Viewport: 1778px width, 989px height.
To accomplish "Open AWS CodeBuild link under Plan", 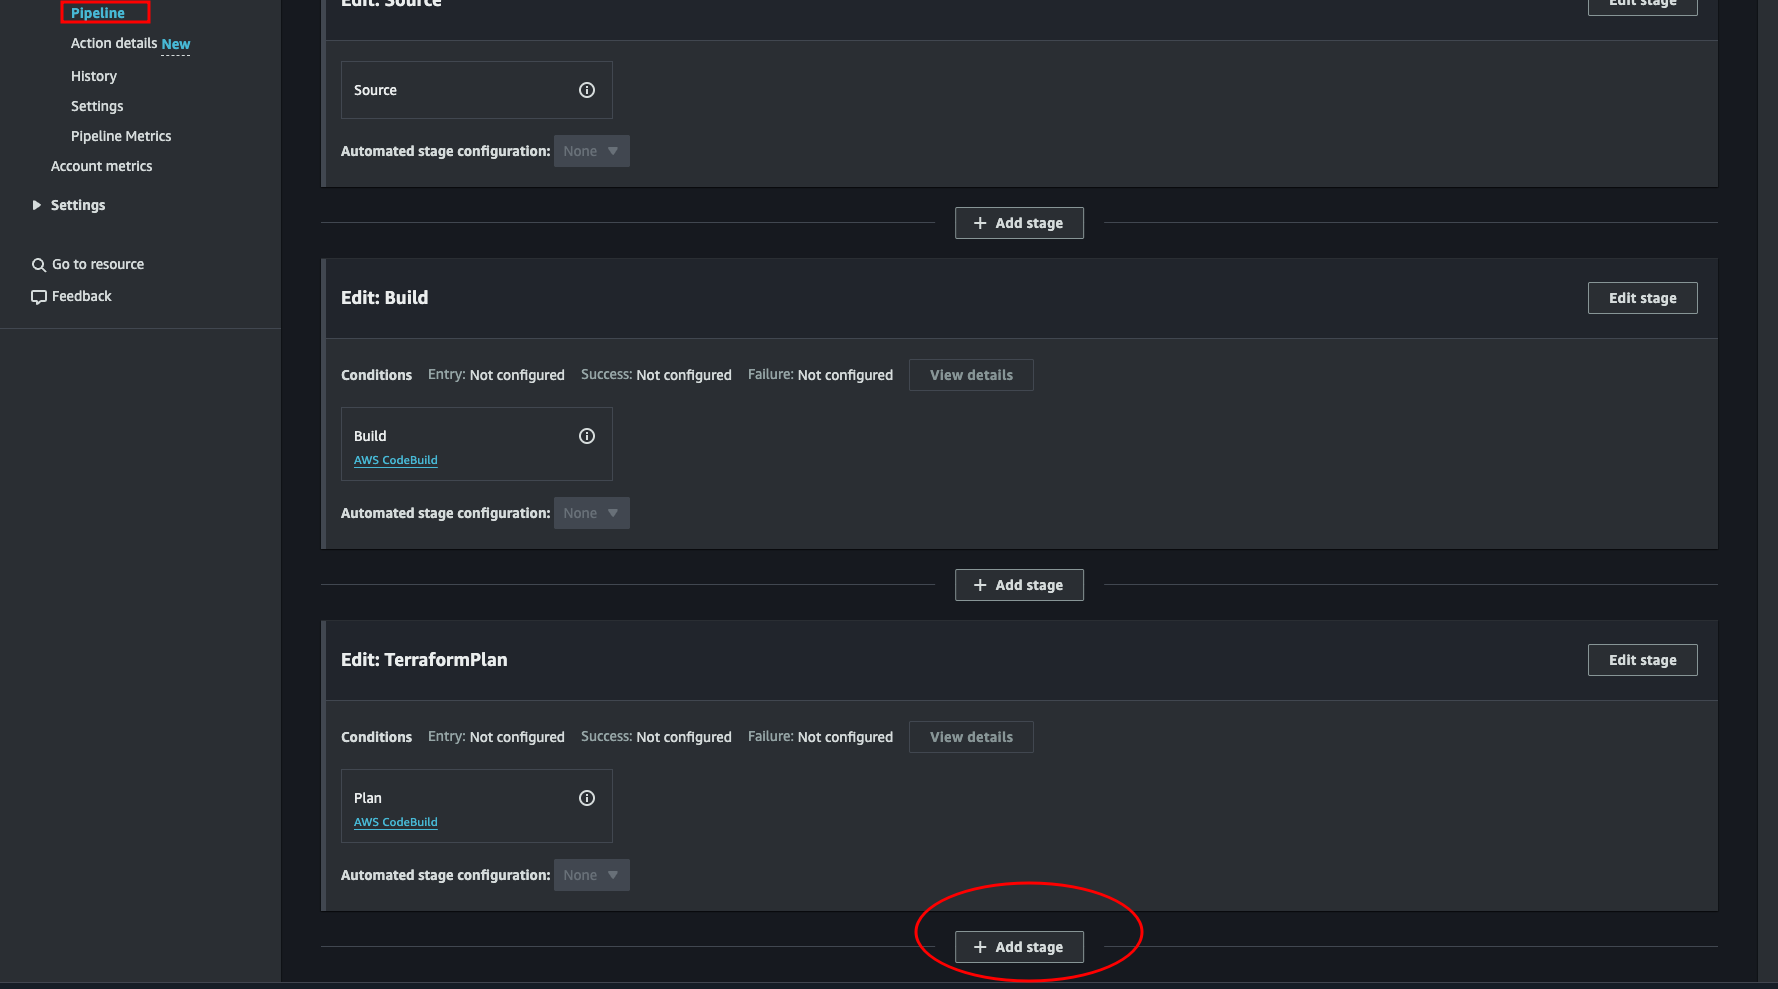I will pyautogui.click(x=396, y=822).
